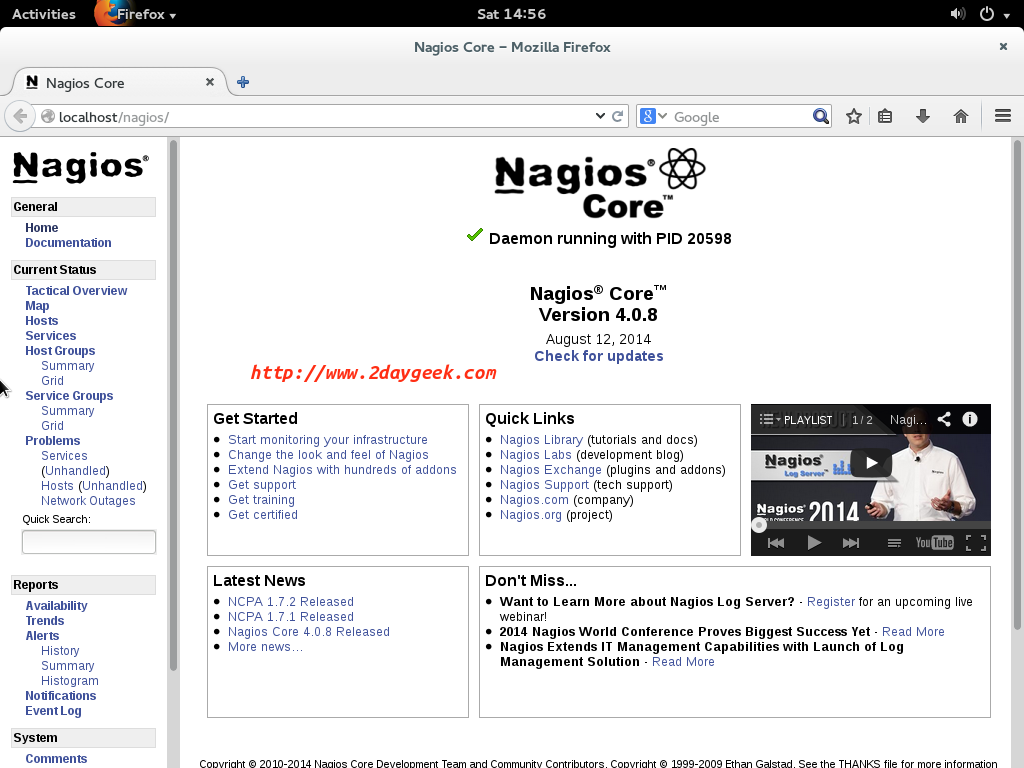Click the sidebar frame vertical scrollbar
This screenshot has width=1024, height=768.
coord(173,405)
